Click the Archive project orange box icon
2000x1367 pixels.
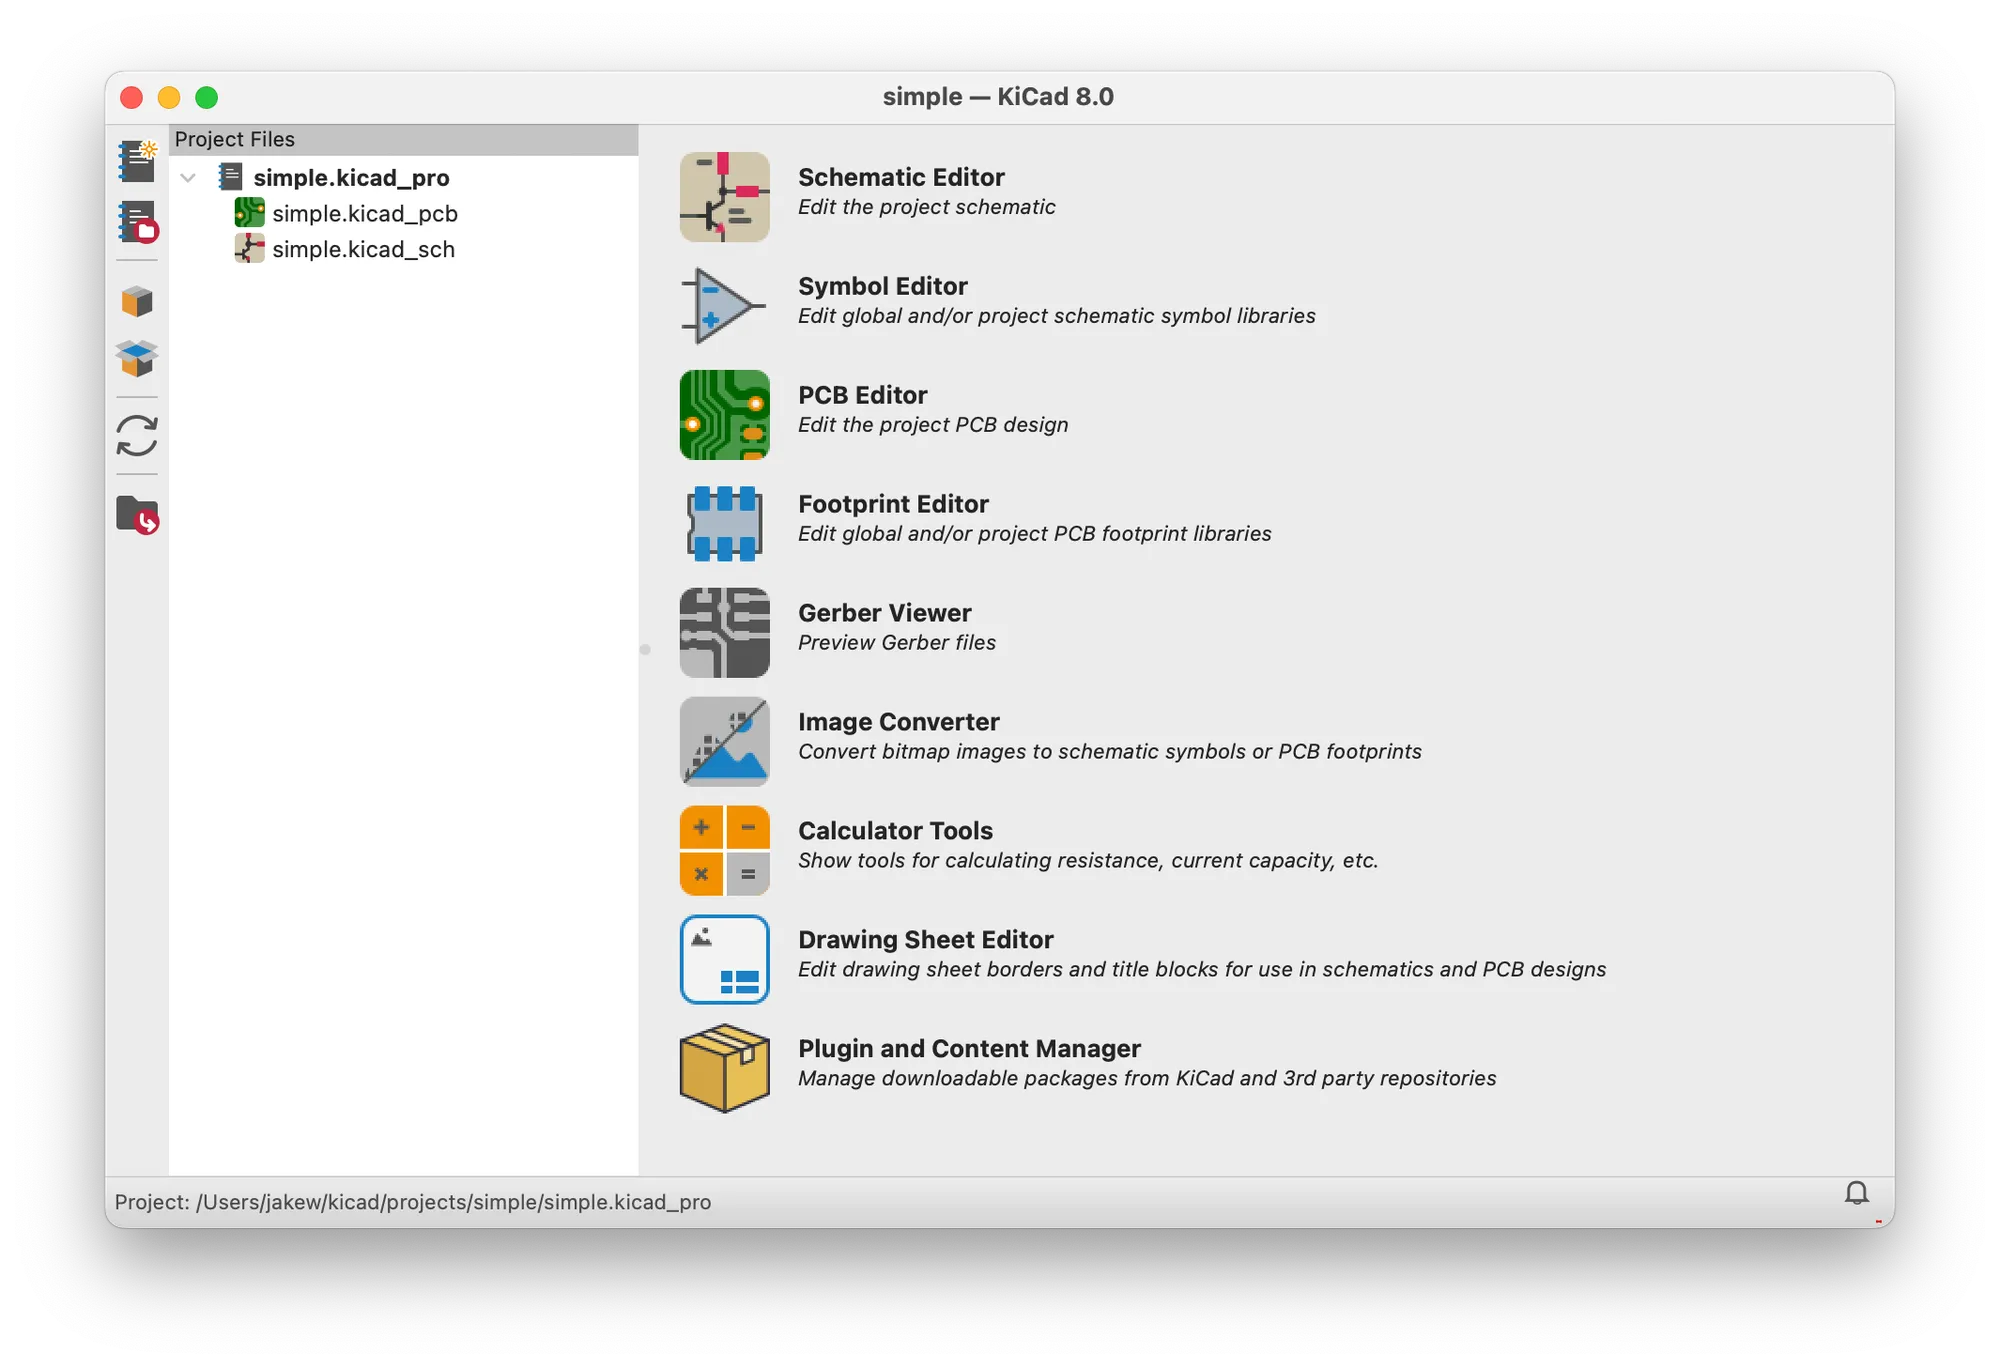(137, 301)
